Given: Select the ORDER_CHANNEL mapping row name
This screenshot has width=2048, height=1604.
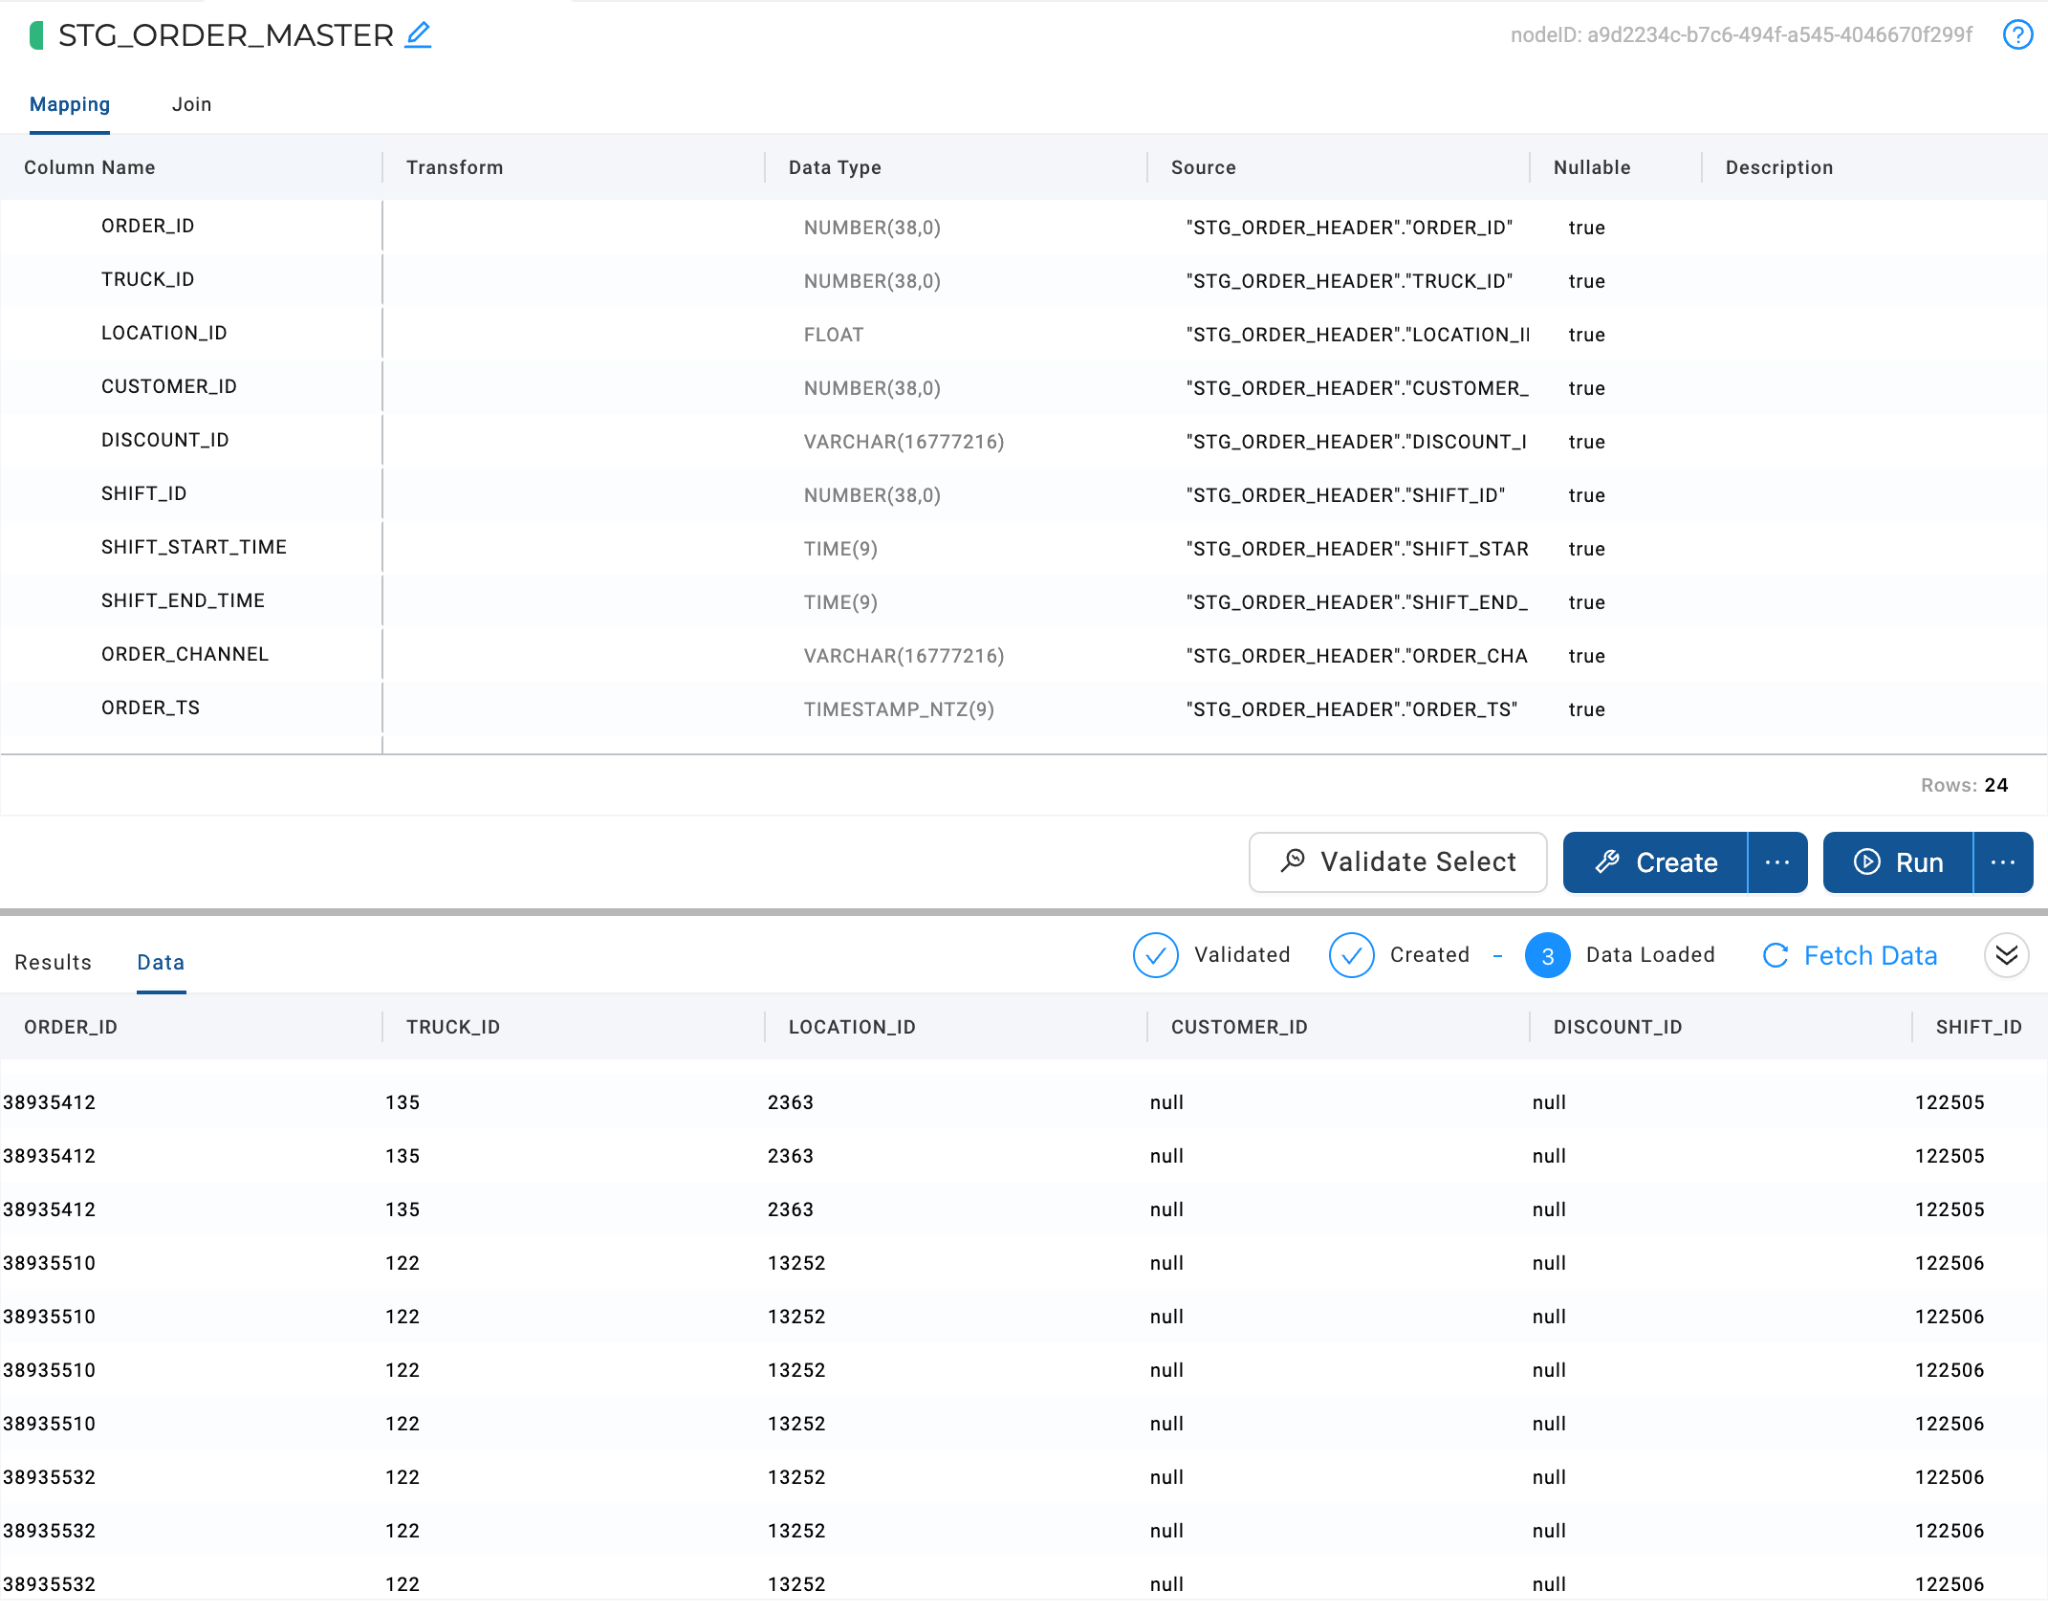Looking at the screenshot, I should coord(185,654).
